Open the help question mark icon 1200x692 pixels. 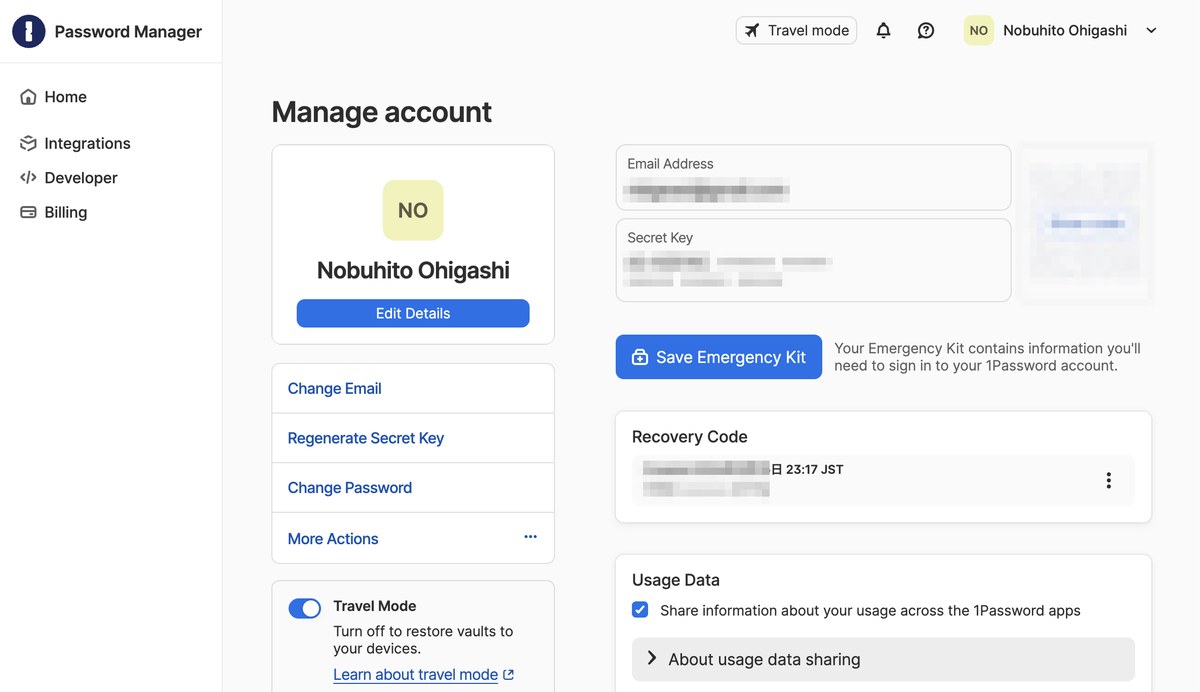(926, 30)
